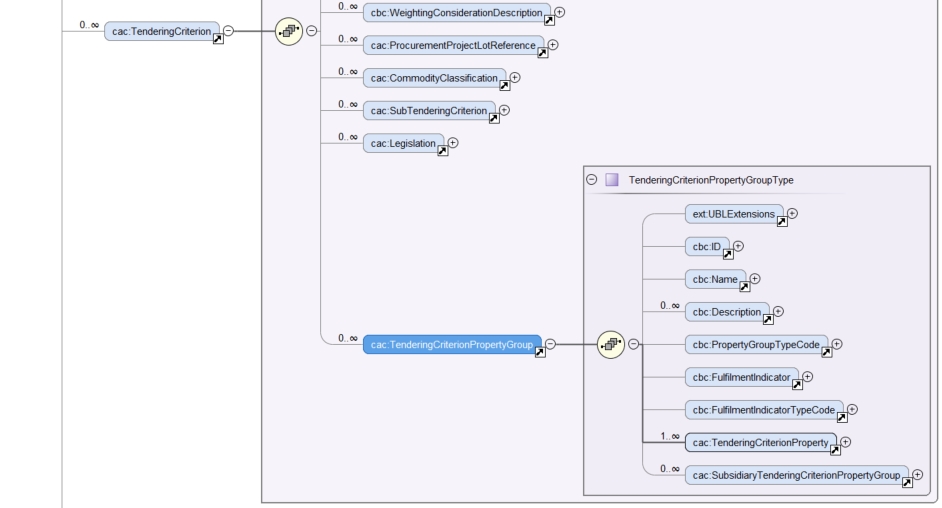Follow the reference arrow of cac:SubsidiaryTenderingCriterionPropertyGroup
Screen dimensions: 942x508
(x=908, y=483)
